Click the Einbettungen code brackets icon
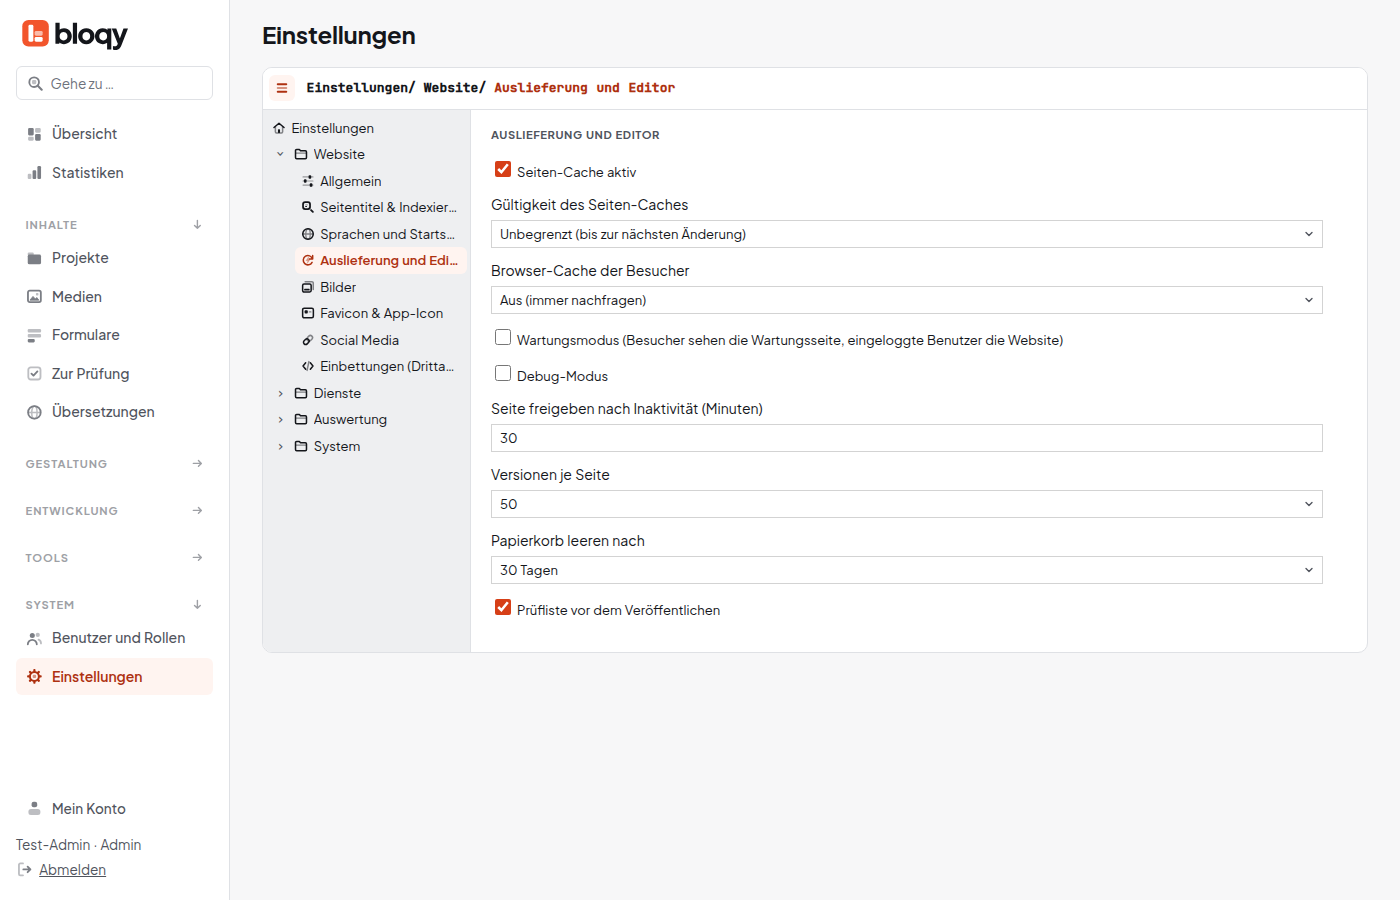Viewport: 1400px width, 900px height. point(308,367)
